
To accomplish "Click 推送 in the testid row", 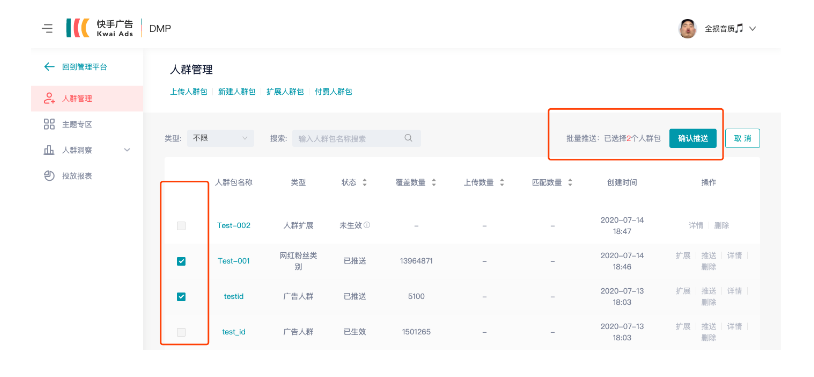I will pos(709,291).
